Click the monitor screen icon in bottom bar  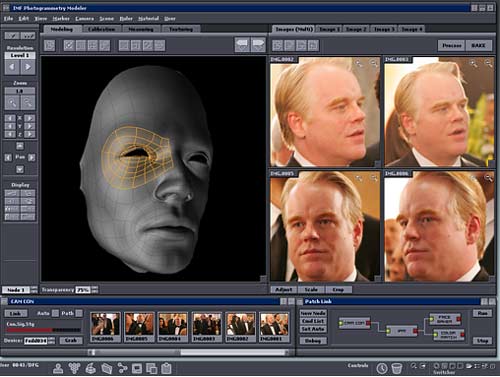137,368
